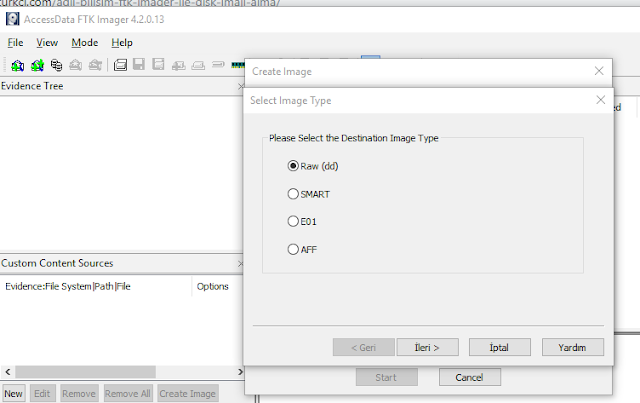Click the Add to Custom Content Image icon
This screenshot has height=403, width=640.
click(178, 65)
